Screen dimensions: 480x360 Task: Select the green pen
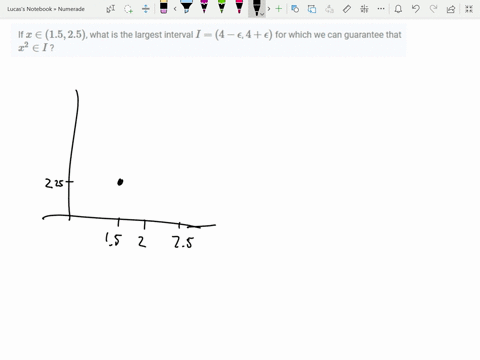click(222, 7)
